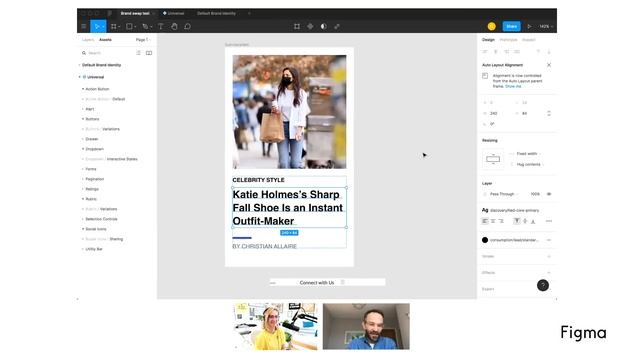Image resolution: width=640 pixels, height=360 pixels.
Task: Click the Share button
Action: pos(511,27)
